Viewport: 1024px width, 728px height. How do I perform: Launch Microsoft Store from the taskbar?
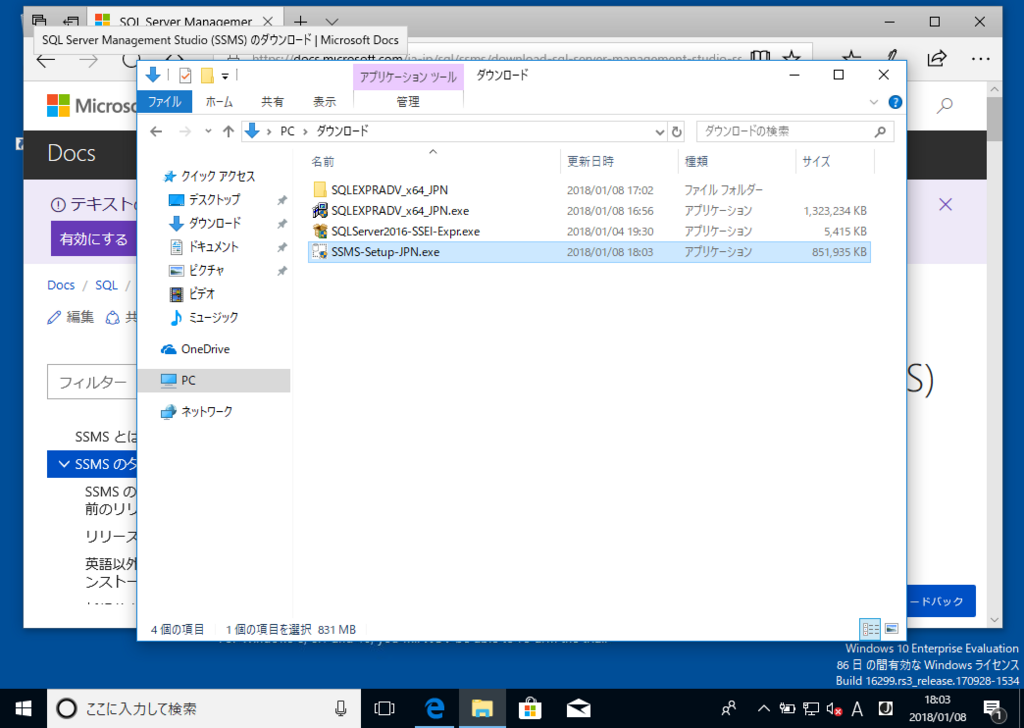[530, 709]
